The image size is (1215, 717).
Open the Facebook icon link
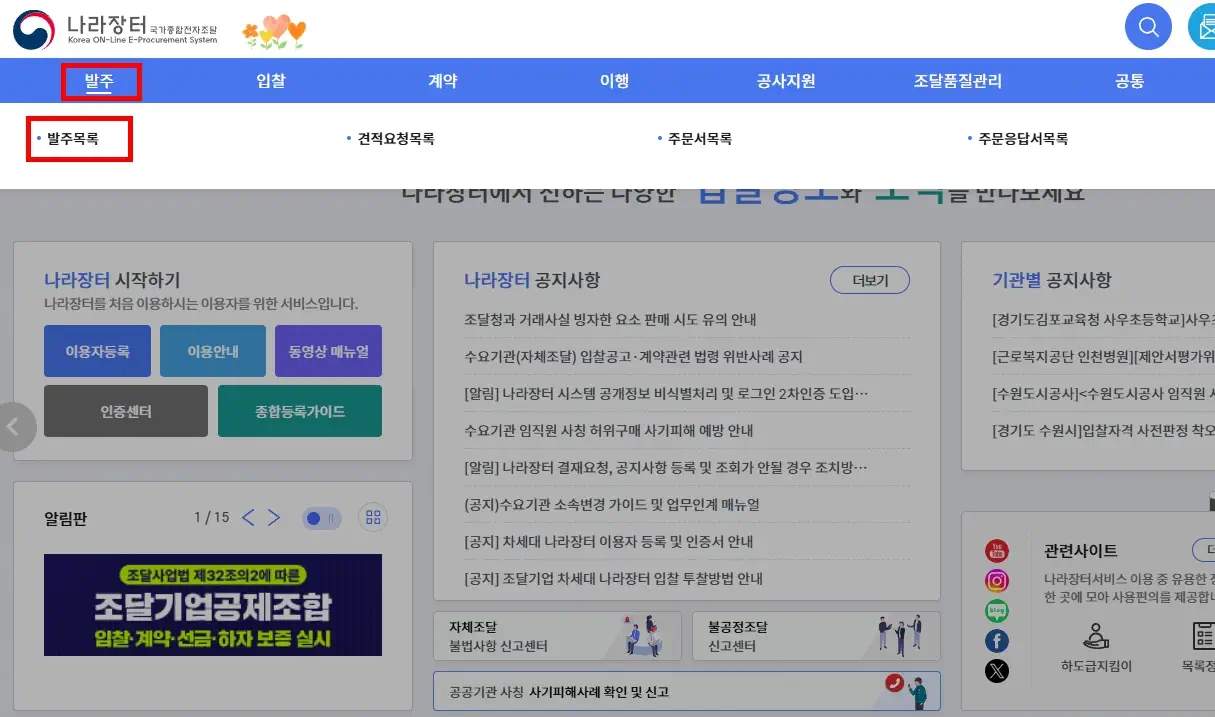point(997,641)
